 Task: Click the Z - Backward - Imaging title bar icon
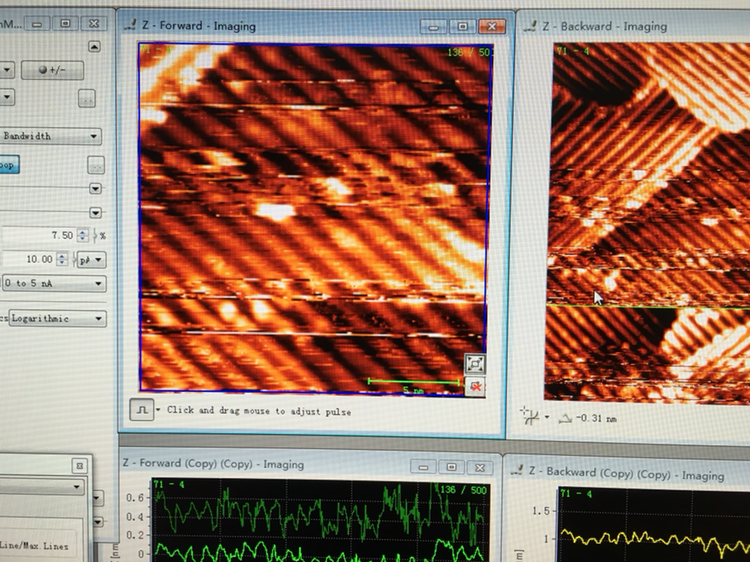pyautogui.click(x=529, y=26)
